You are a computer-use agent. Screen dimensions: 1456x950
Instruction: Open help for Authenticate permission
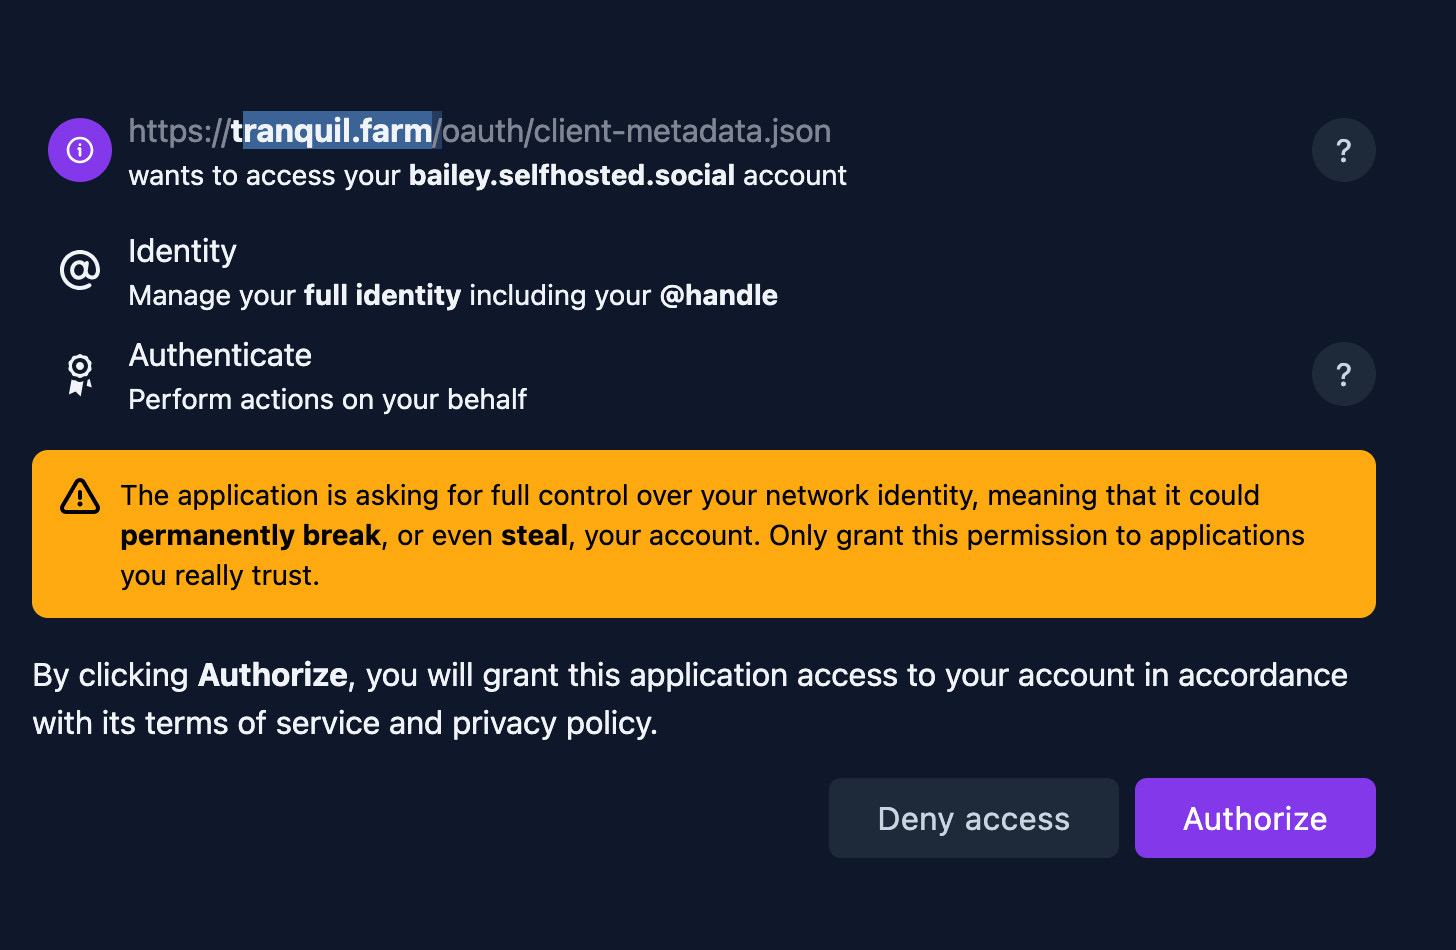click(1343, 374)
